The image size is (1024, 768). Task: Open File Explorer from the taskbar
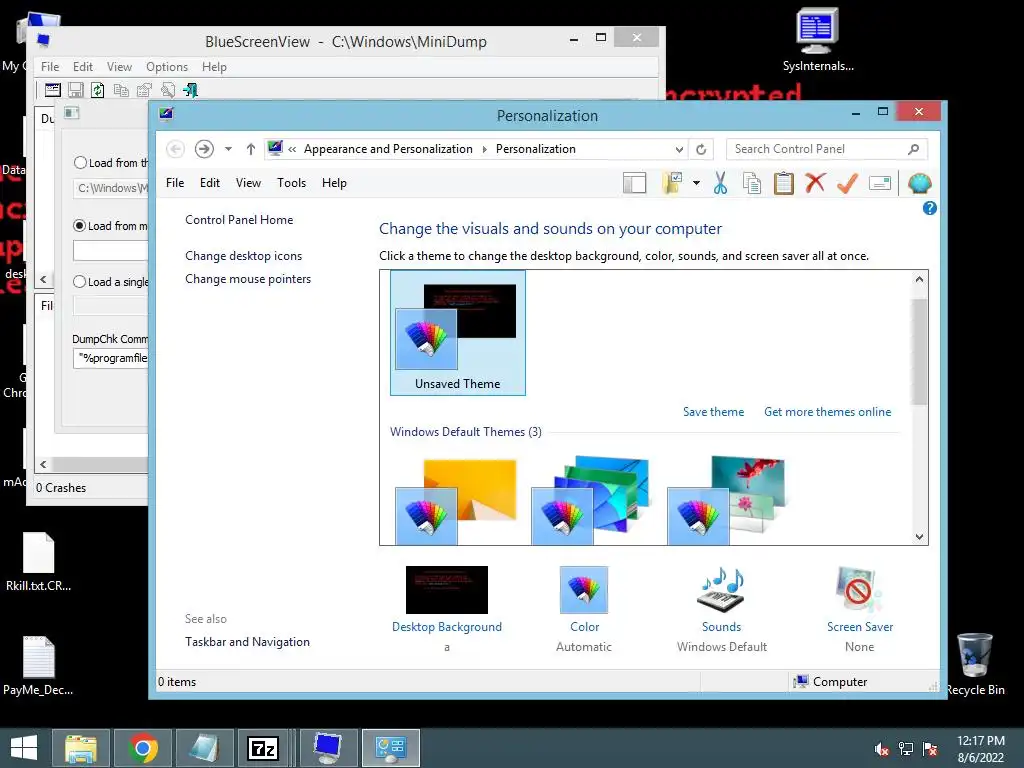[81, 748]
